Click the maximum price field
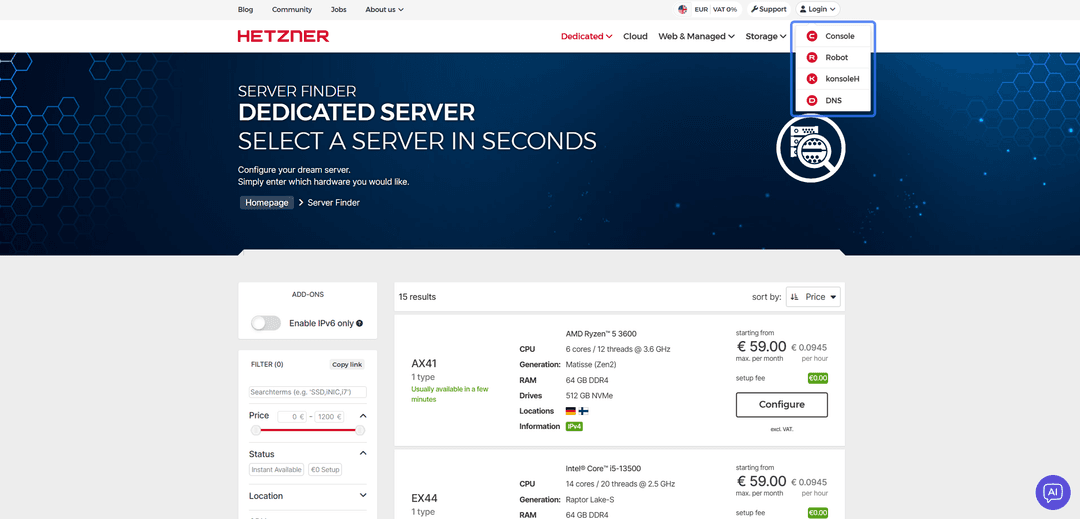Image resolution: width=1080 pixels, height=519 pixels. [x=330, y=416]
